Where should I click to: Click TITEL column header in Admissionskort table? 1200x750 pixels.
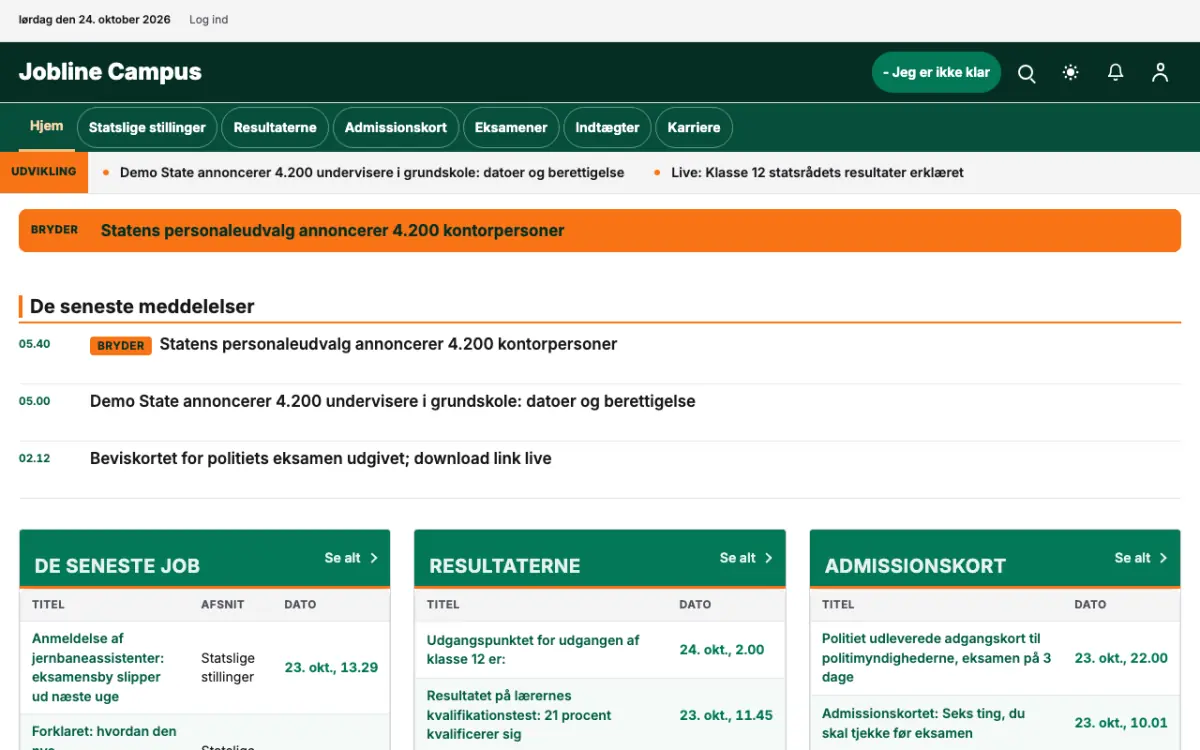(x=838, y=604)
